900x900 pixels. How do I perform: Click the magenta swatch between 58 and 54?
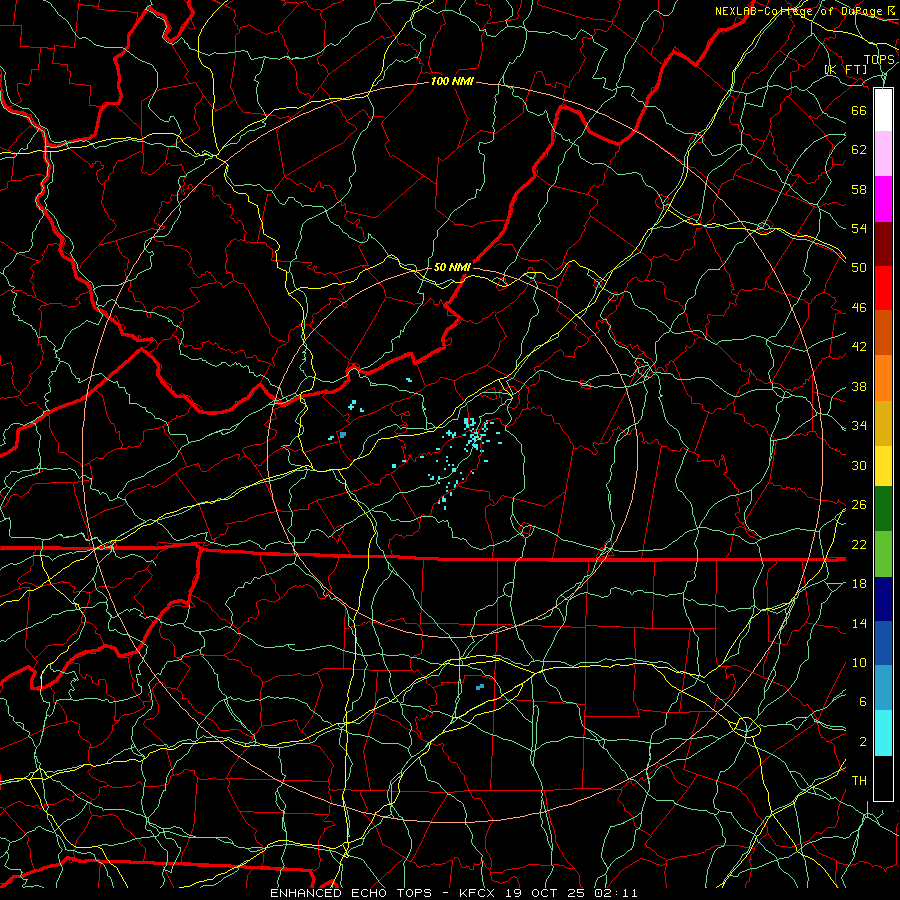[x=883, y=199]
